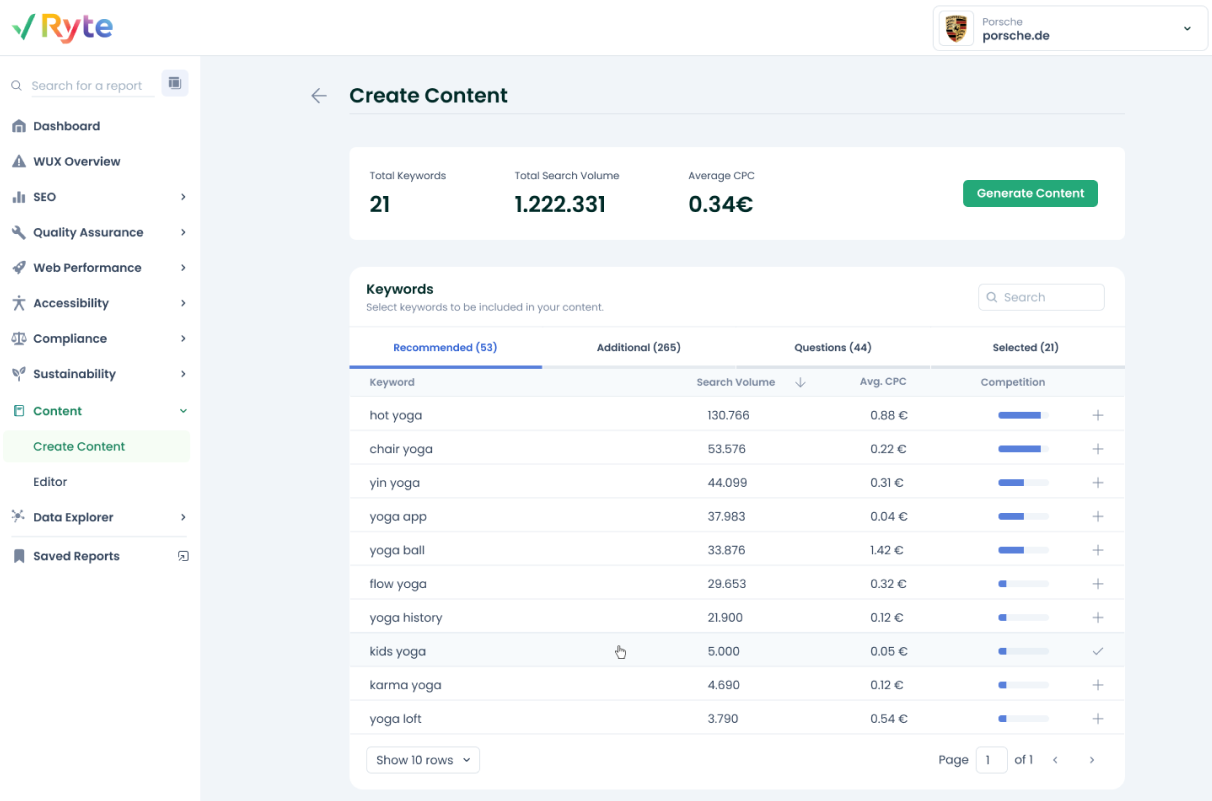Add chair yoga keyword with plus icon
The image size is (1212, 801).
(x=1097, y=449)
